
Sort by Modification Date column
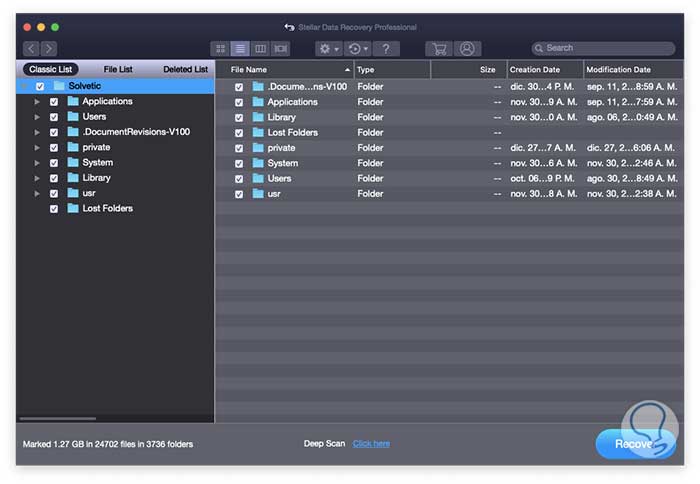coord(633,70)
